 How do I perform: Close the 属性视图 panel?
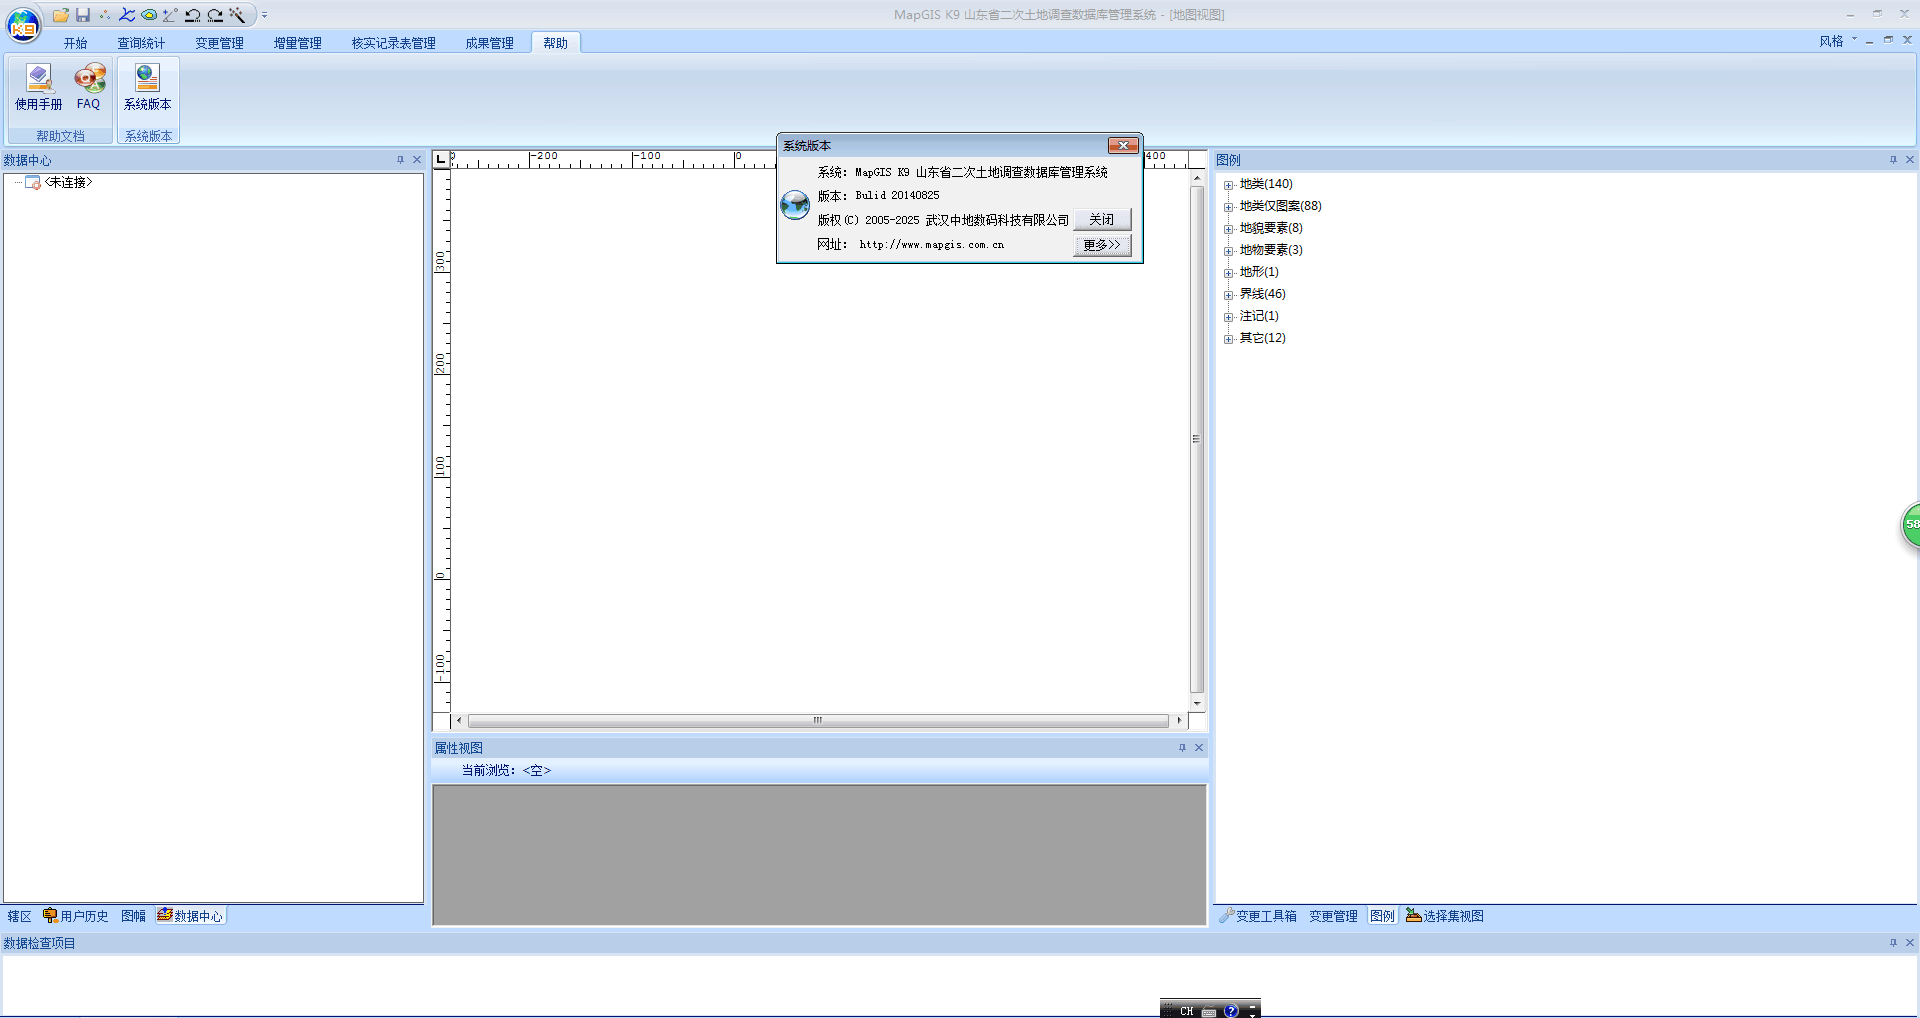point(1199,748)
